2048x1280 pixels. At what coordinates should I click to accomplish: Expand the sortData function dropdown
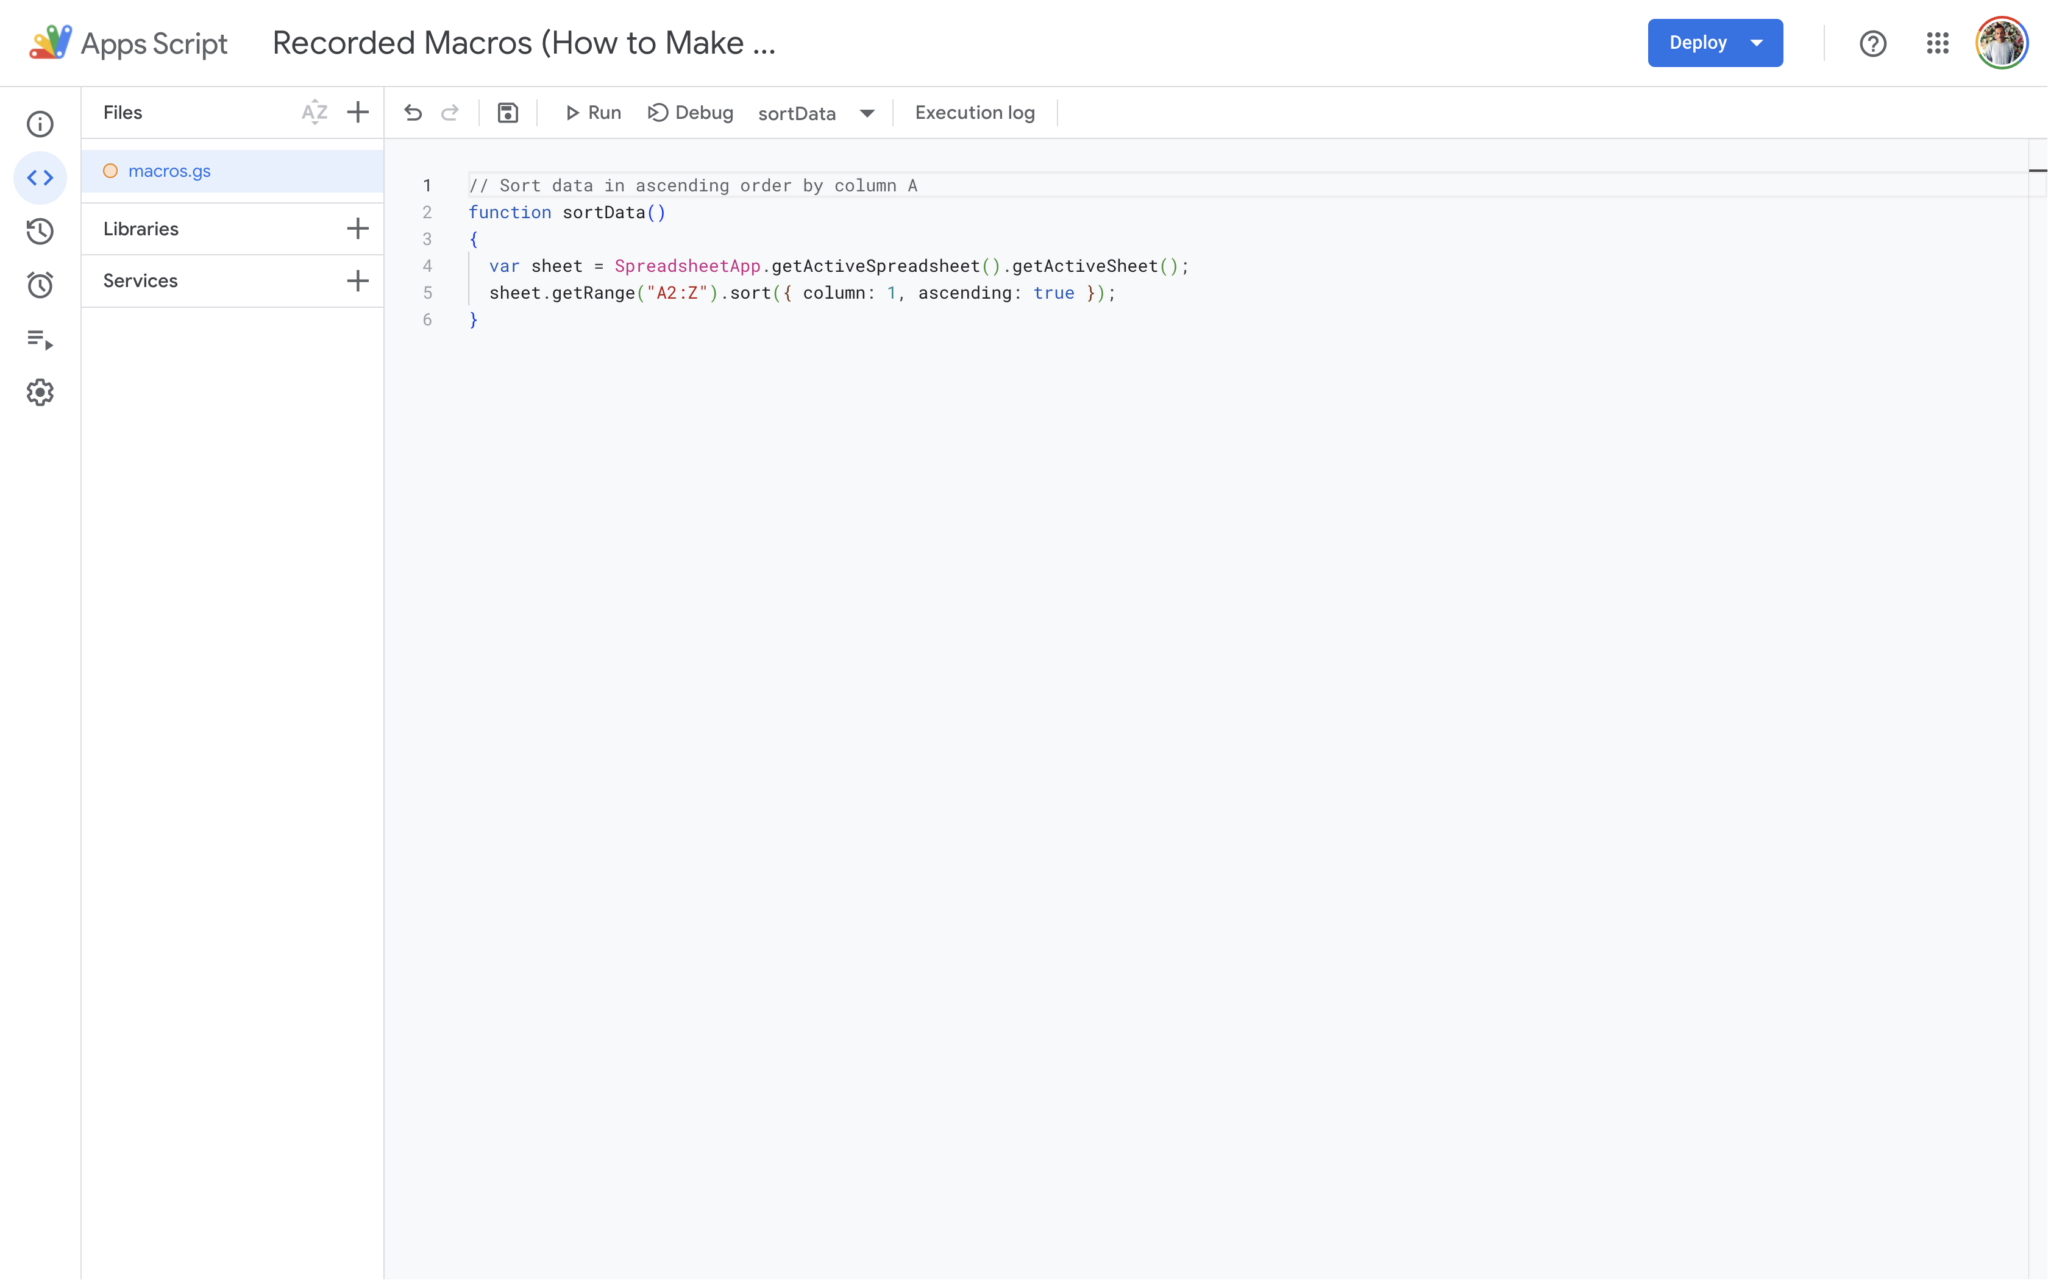coord(866,113)
